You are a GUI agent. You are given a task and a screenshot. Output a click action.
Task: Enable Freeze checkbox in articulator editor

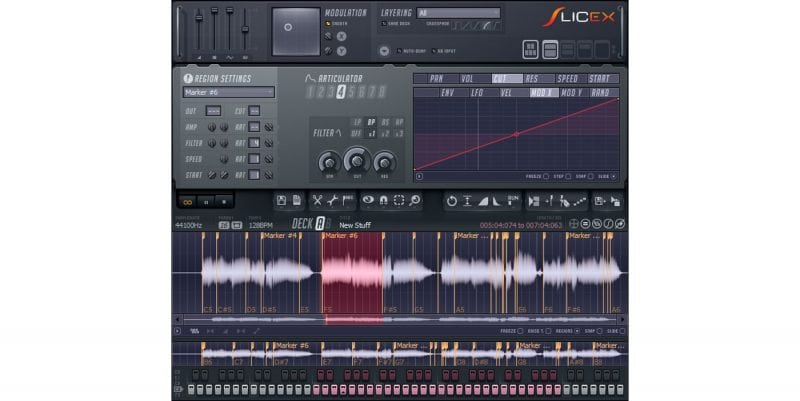coord(546,177)
